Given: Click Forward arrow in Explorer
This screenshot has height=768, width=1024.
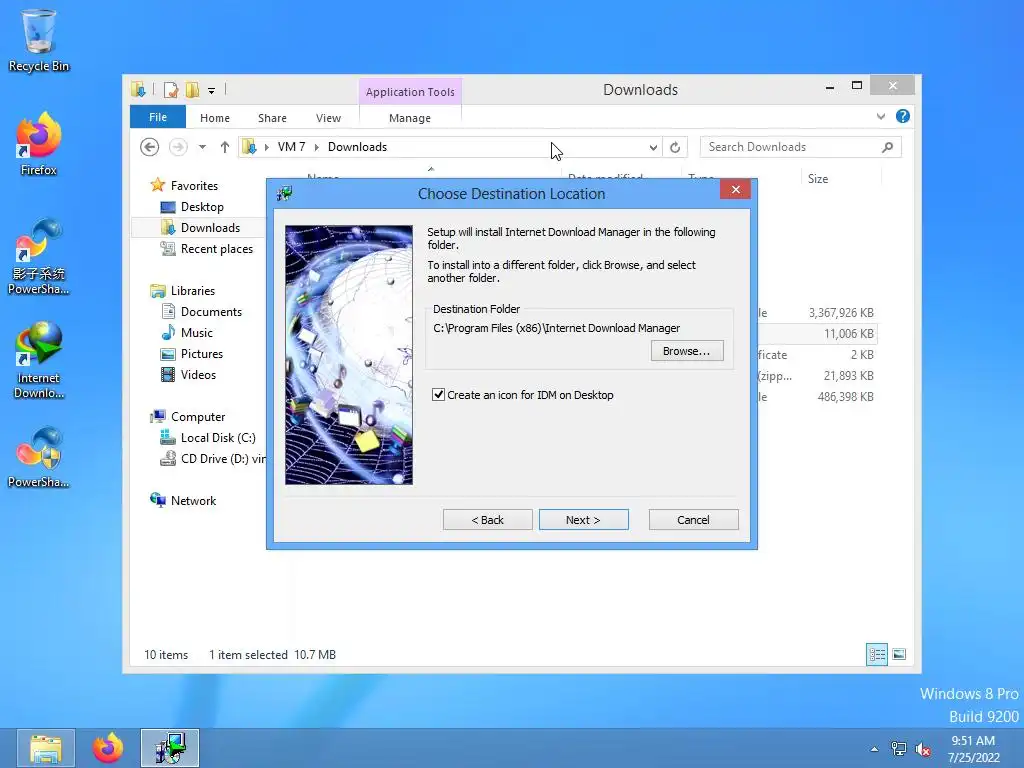Looking at the screenshot, I should pos(178,147).
